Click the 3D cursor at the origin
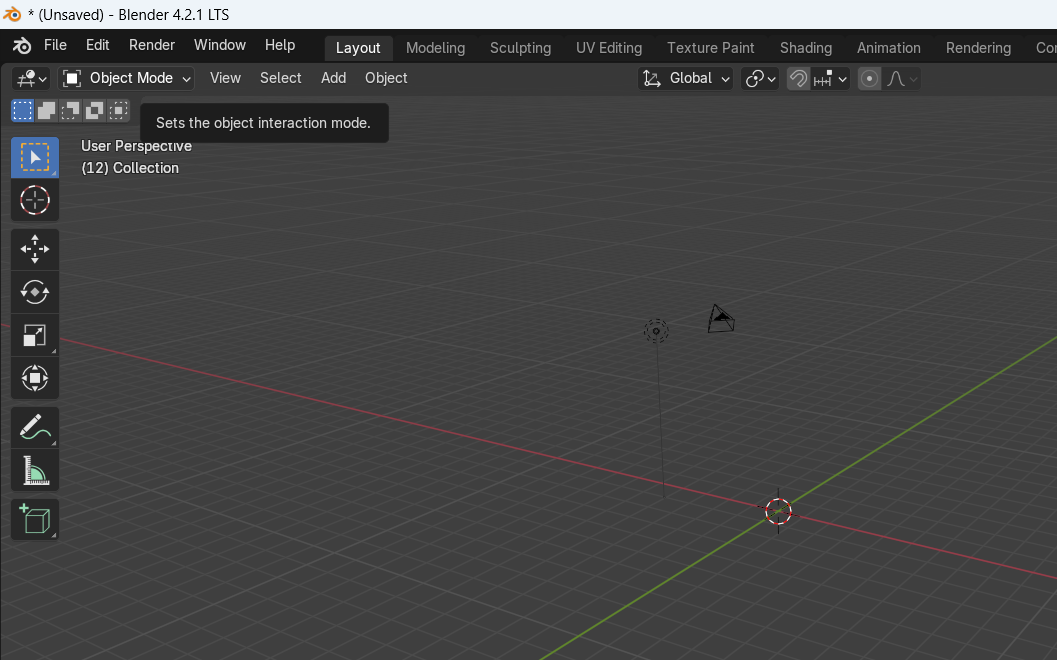 coord(779,512)
